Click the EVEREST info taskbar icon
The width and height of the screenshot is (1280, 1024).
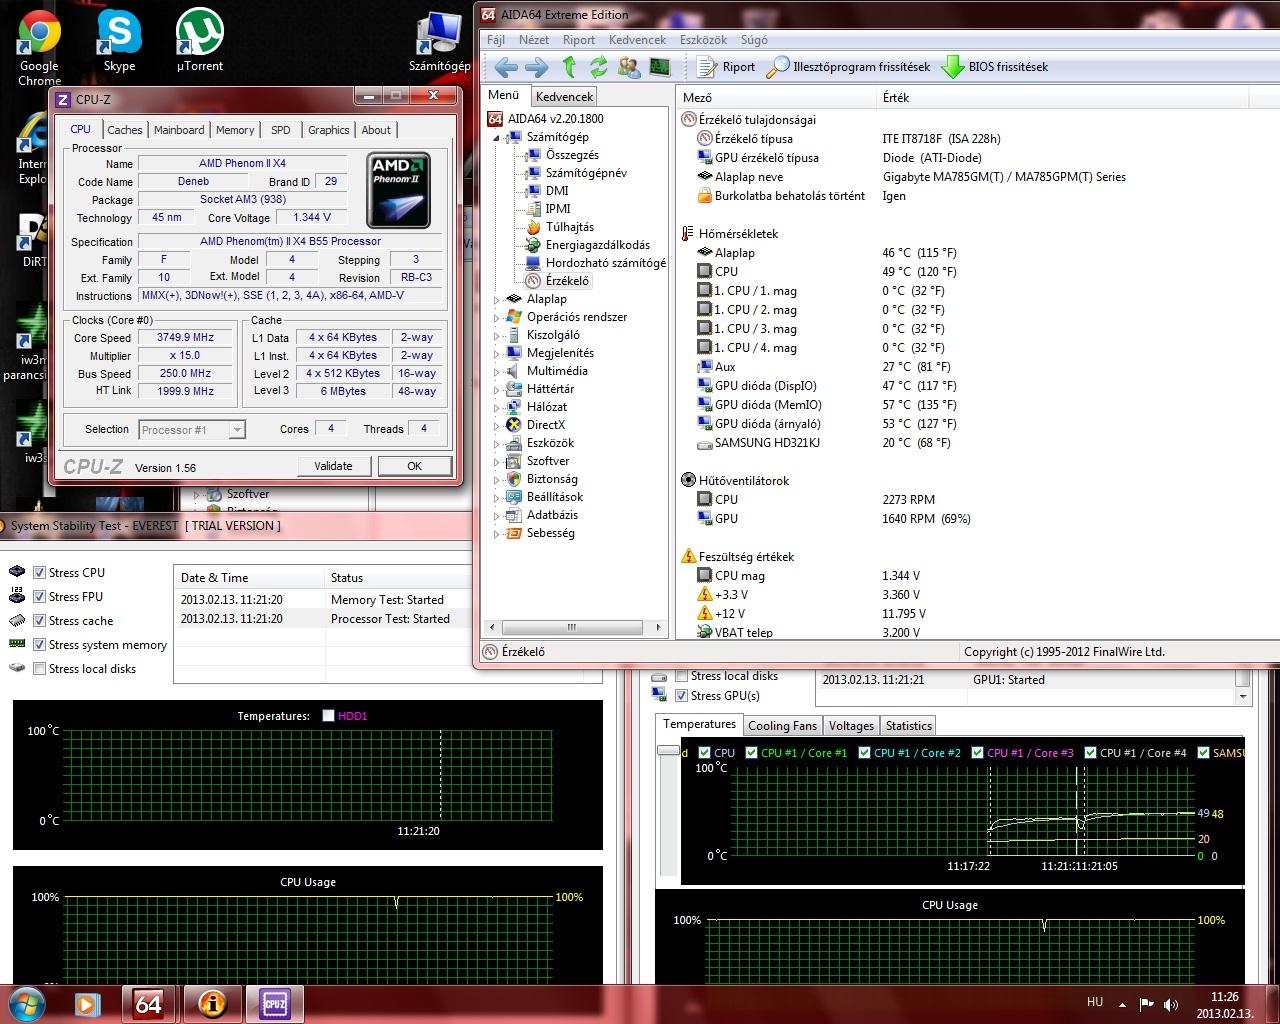[212, 1003]
